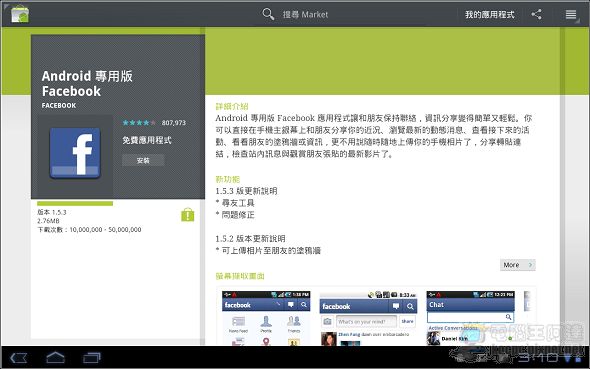The height and width of the screenshot is (369, 590).
Task: Tap the Facebook app icon
Action: pos(75,153)
